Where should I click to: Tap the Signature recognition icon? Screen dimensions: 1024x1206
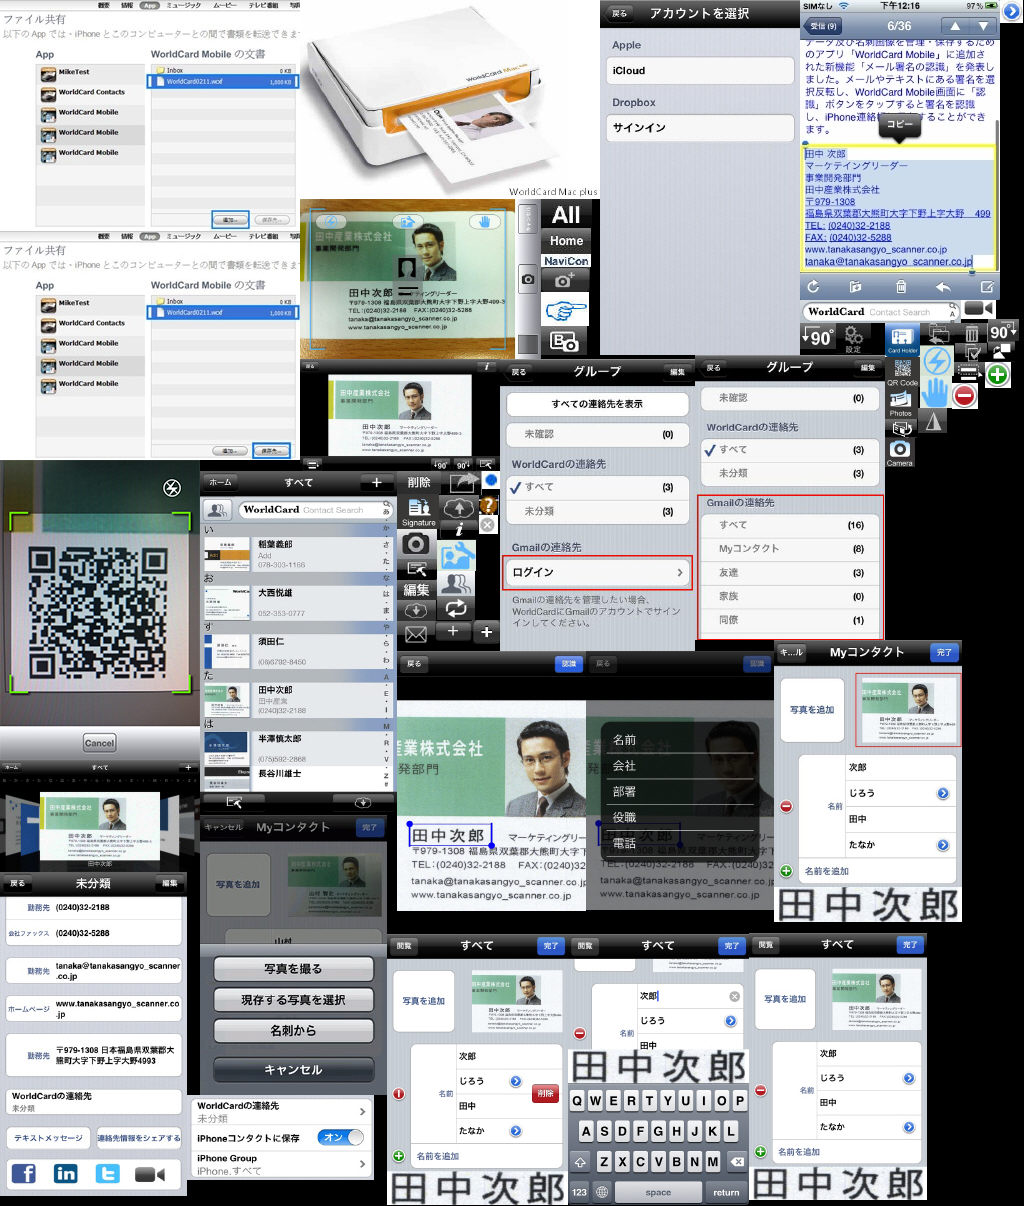click(418, 511)
